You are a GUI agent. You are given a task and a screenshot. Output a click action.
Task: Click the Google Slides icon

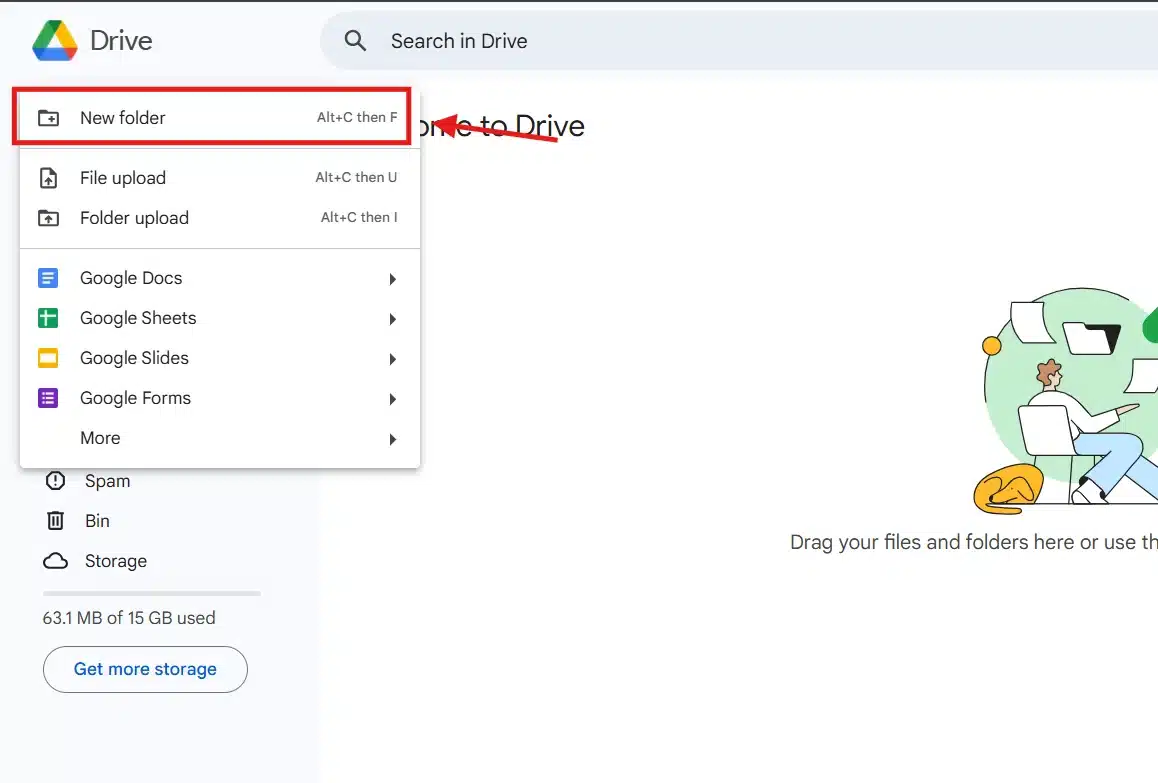(48, 358)
